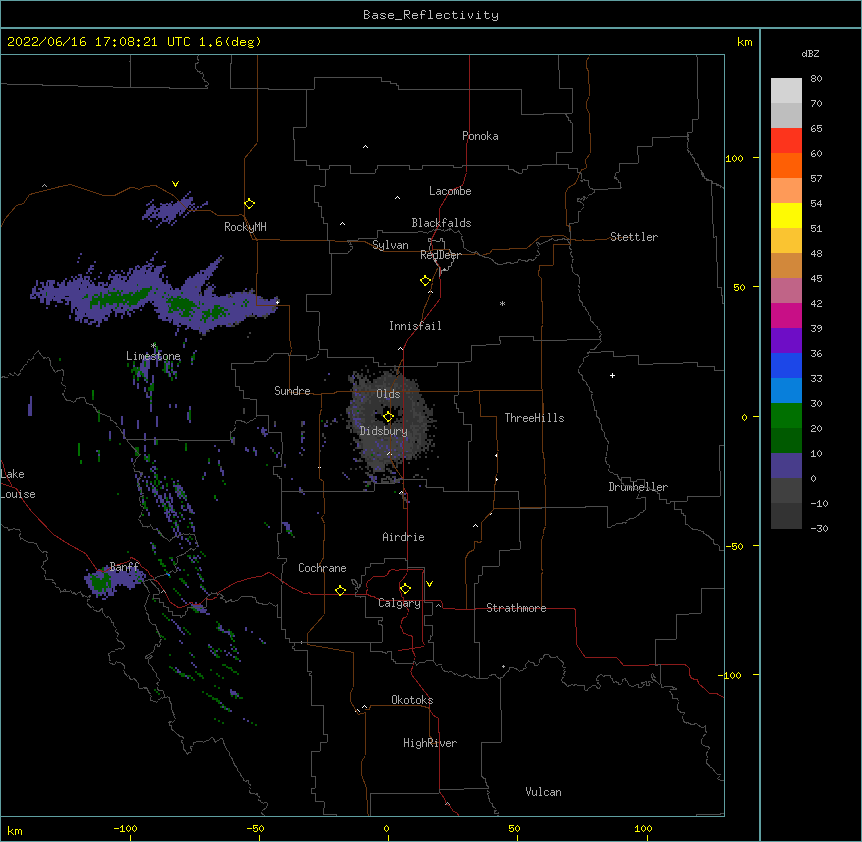Click the Didsbury label
This screenshot has height=842, width=862.
[x=384, y=431]
